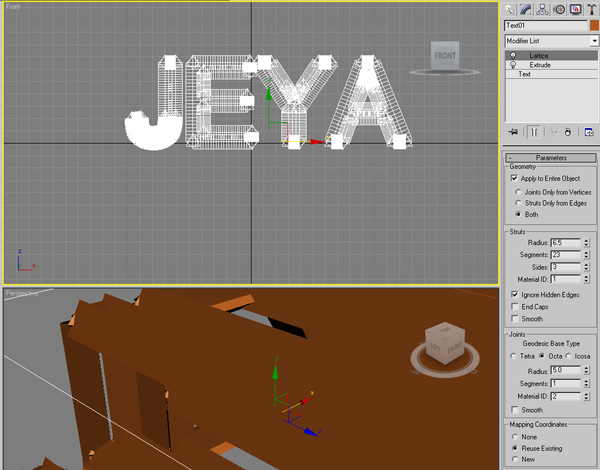Open the Motion command panel tab
The height and width of the screenshot is (470, 600).
pyautogui.click(x=559, y=9)
